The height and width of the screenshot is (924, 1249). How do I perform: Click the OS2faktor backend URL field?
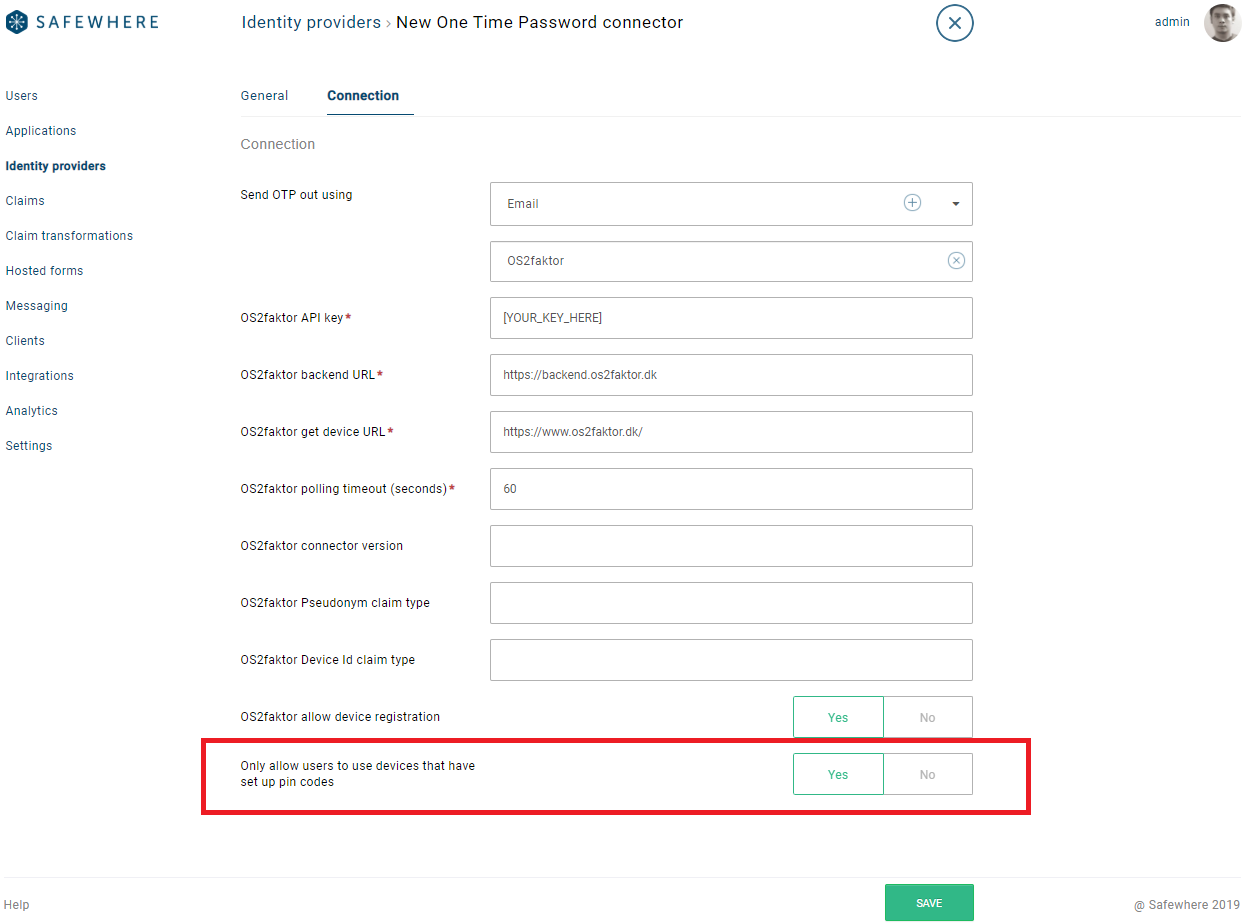731,374
